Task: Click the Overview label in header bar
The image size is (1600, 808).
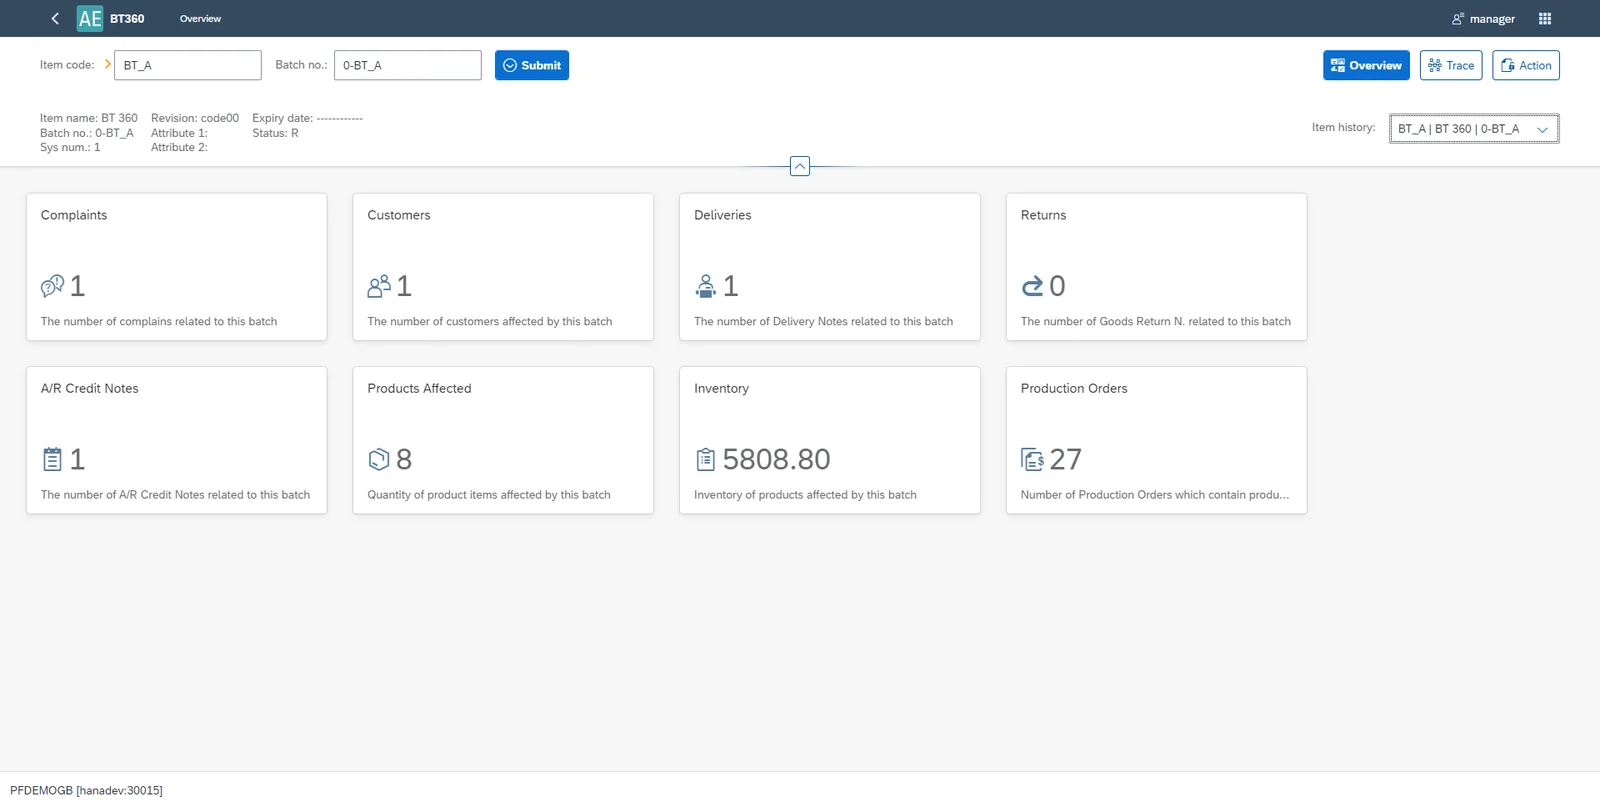Action: pyautogui.click(x=200, y=18)
